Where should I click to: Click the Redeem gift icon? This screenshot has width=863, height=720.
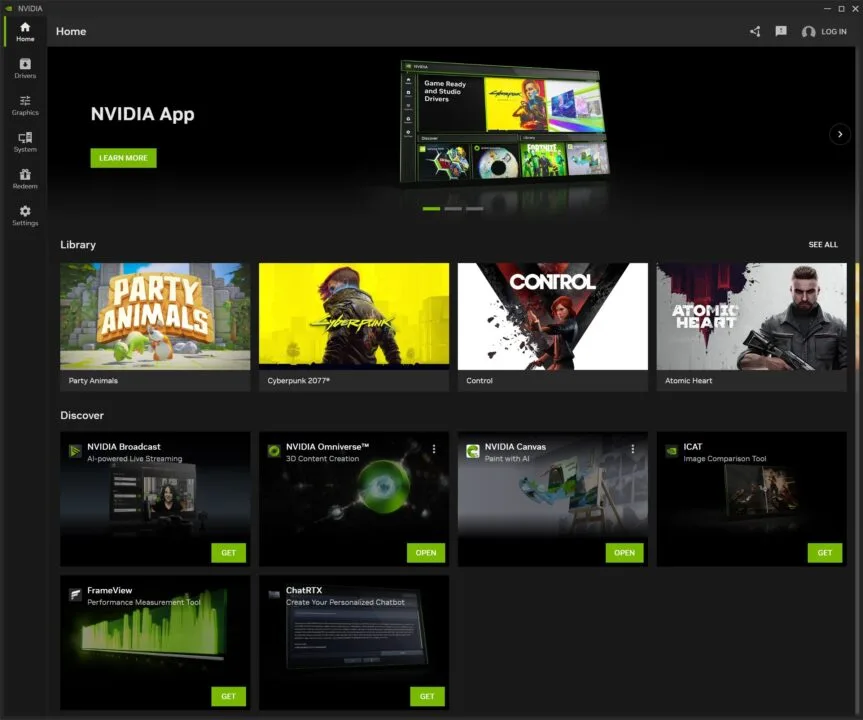(x=24, y=179)
